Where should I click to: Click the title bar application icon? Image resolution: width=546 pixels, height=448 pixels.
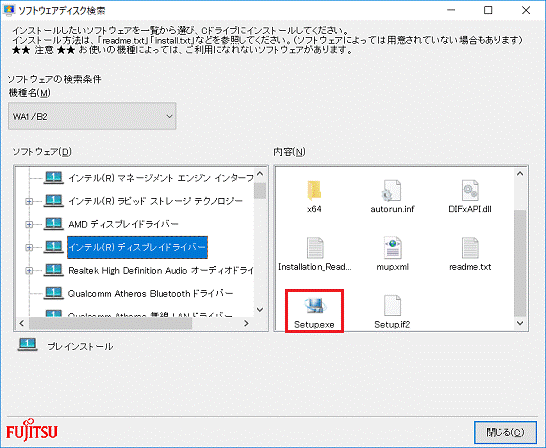[9, 10]
